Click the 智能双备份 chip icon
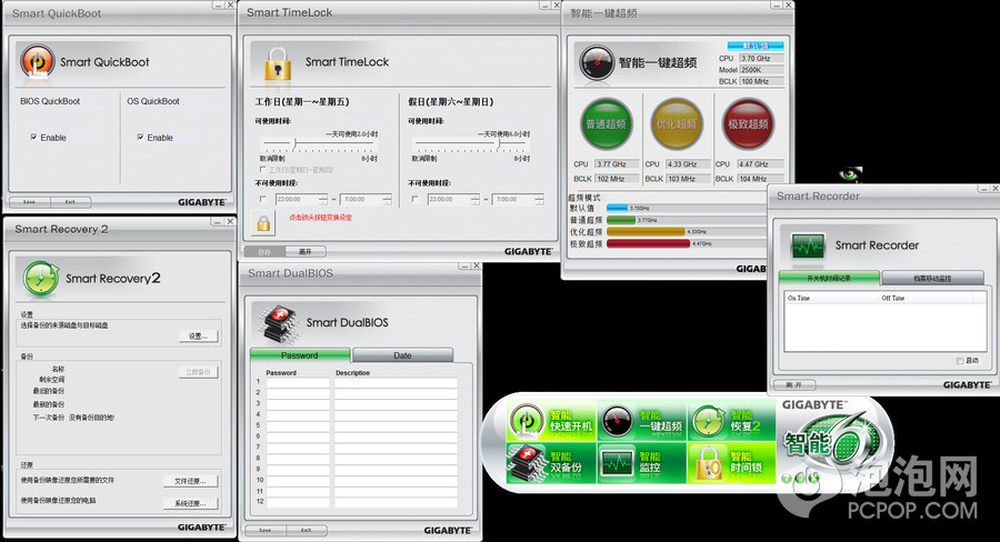 (526, 461)
